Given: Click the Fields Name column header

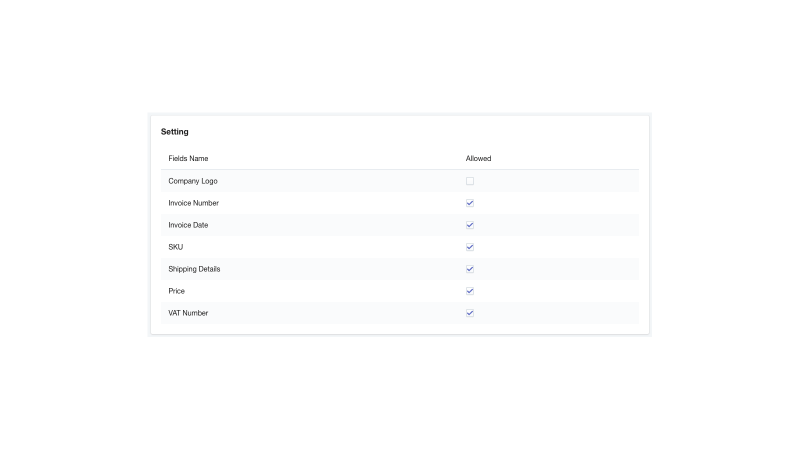Looking at the screenshot, I should pyautogui.click(x=188, y=159).
